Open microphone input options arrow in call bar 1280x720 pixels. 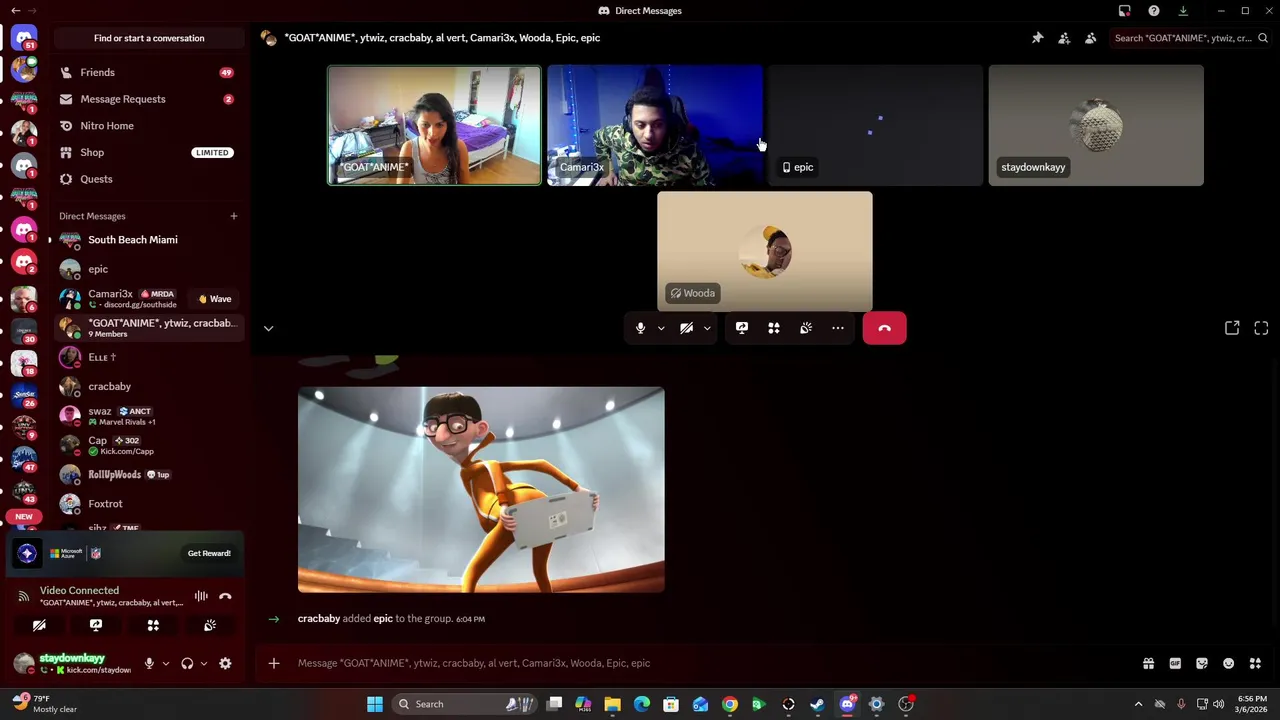pos(661,328)
